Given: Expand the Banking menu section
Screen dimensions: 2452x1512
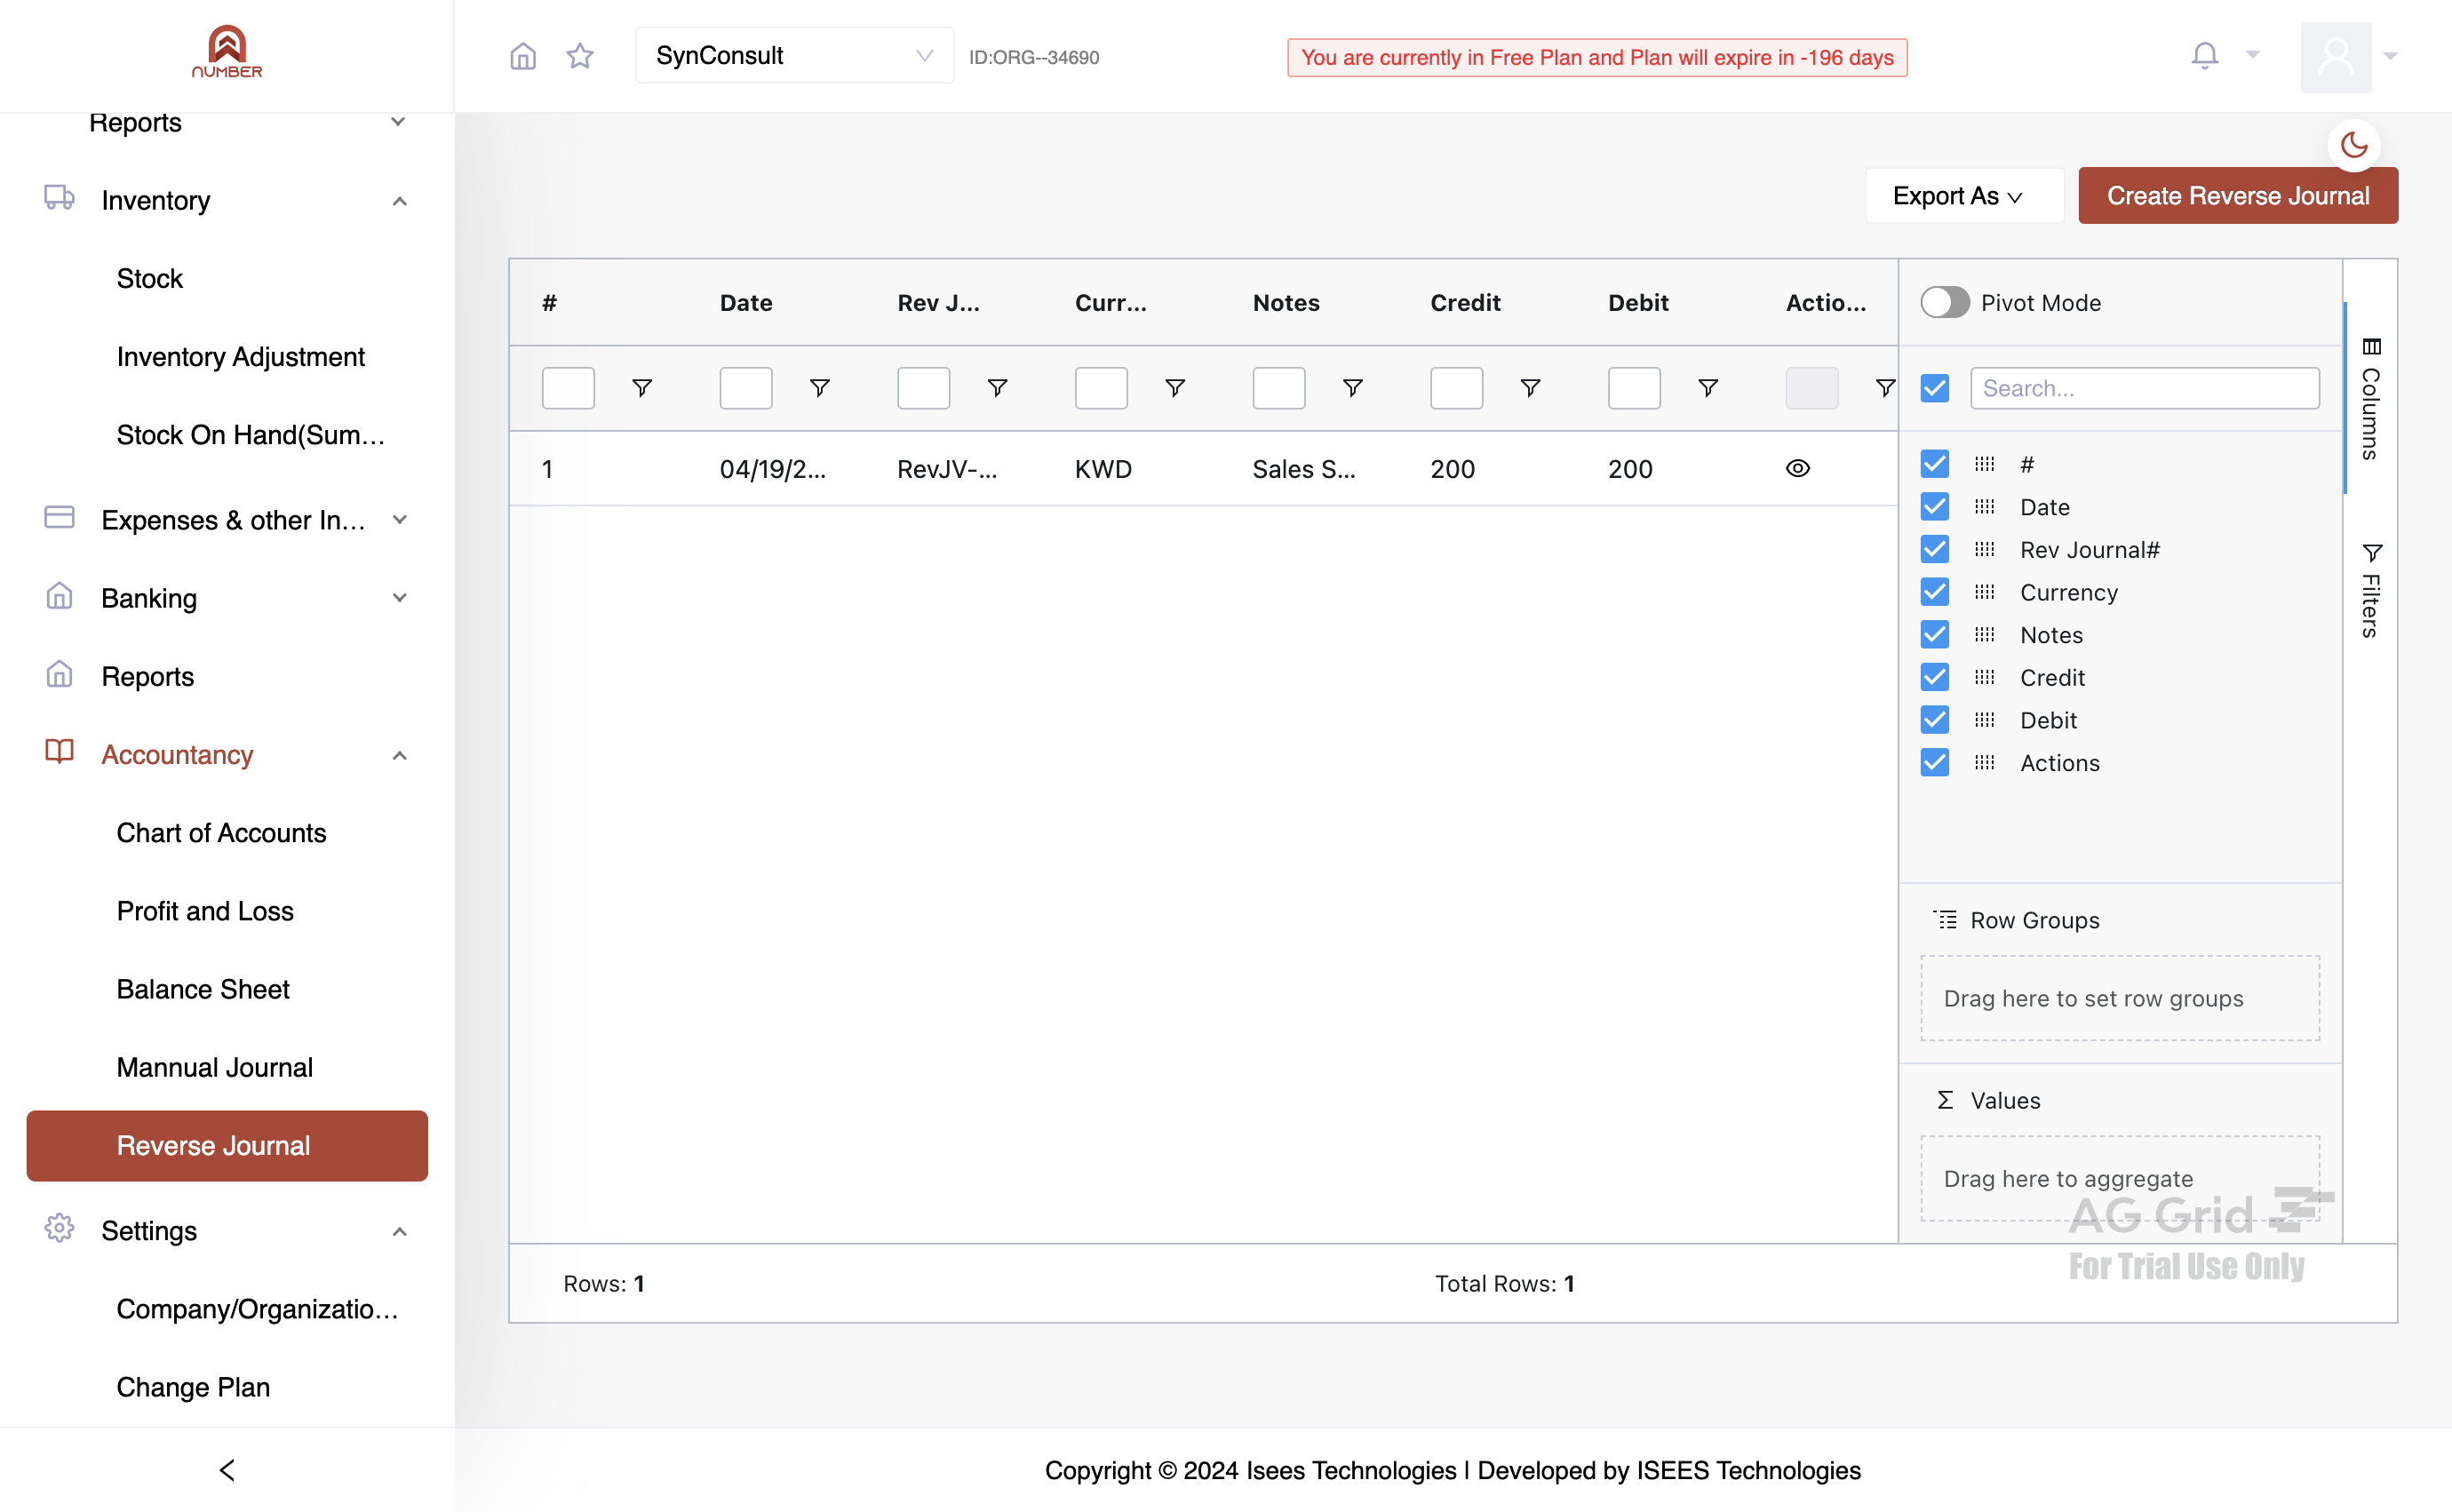Looking at the screenshot, I should click(399, 598).
